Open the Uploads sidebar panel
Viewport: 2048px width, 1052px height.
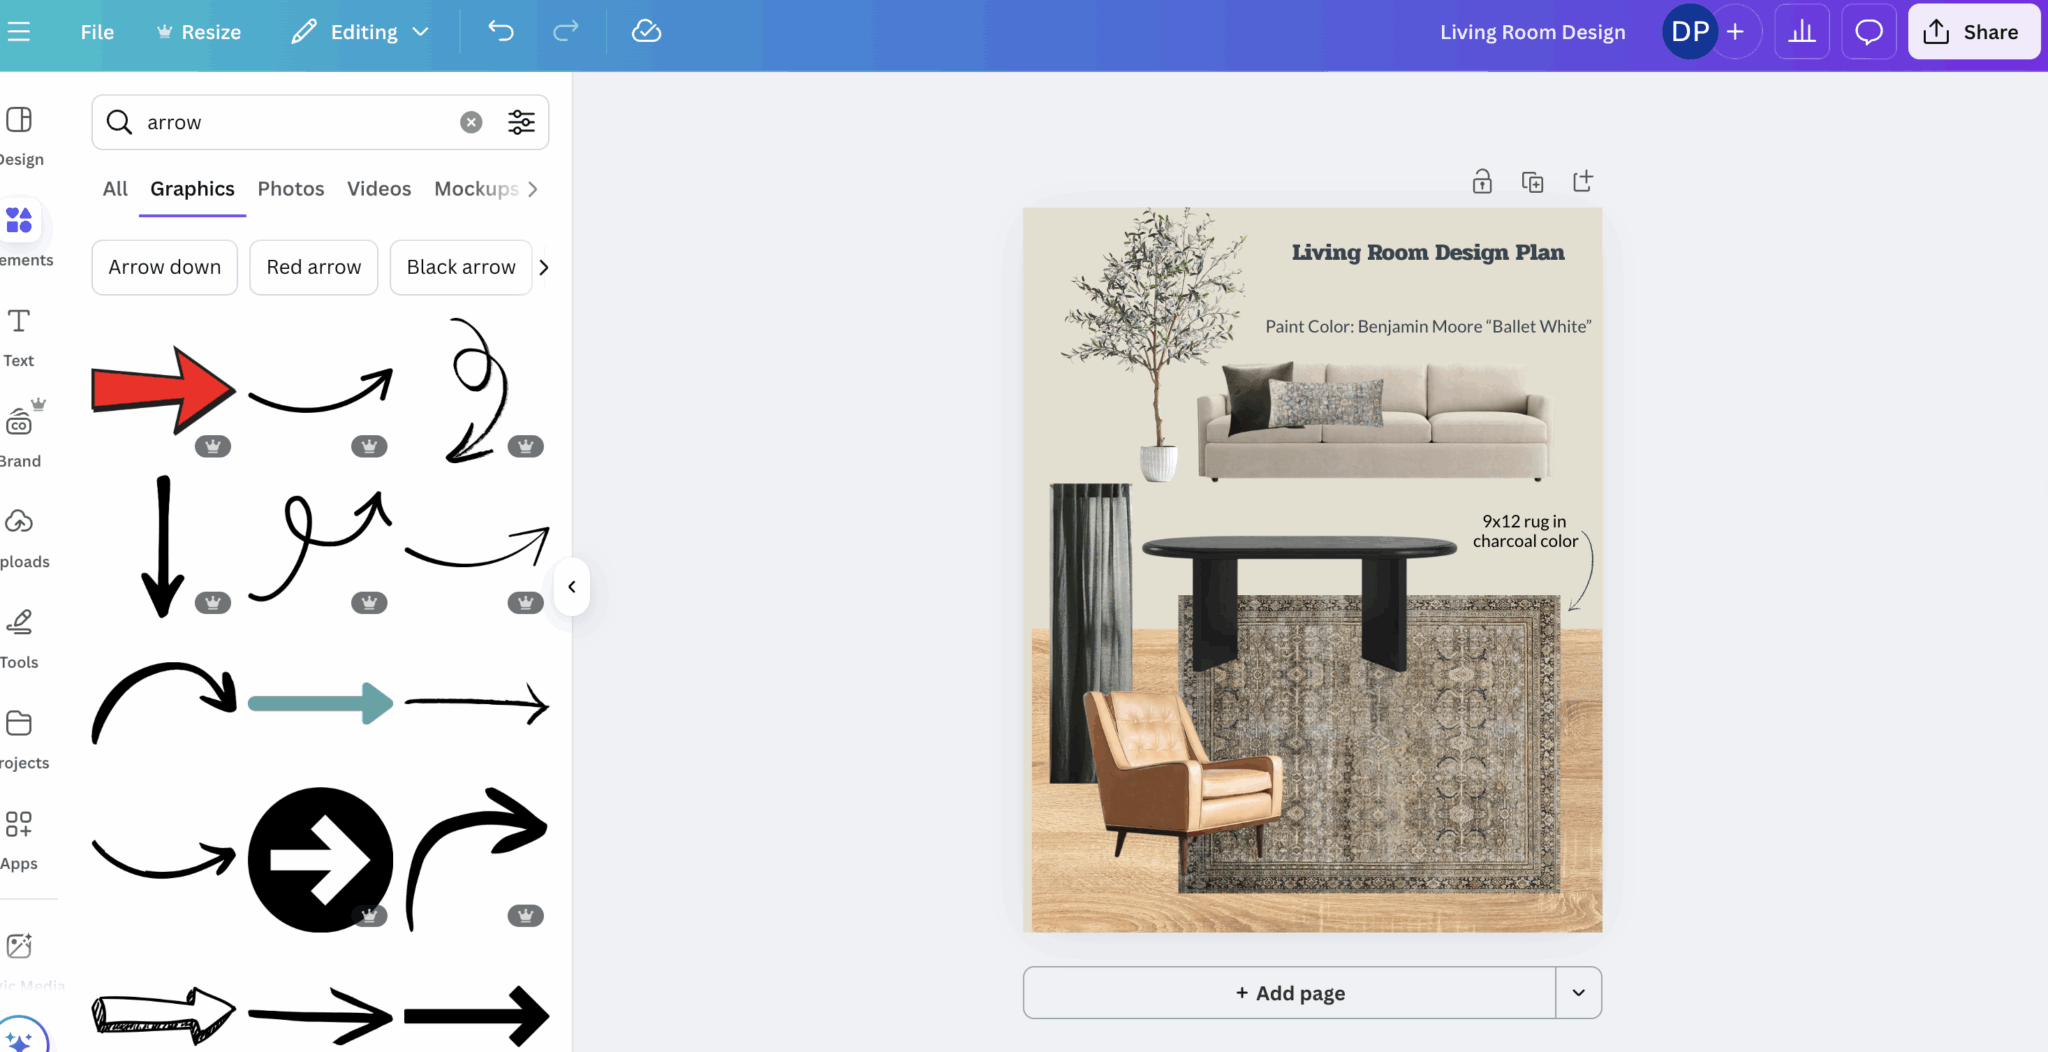coord(20,538)
